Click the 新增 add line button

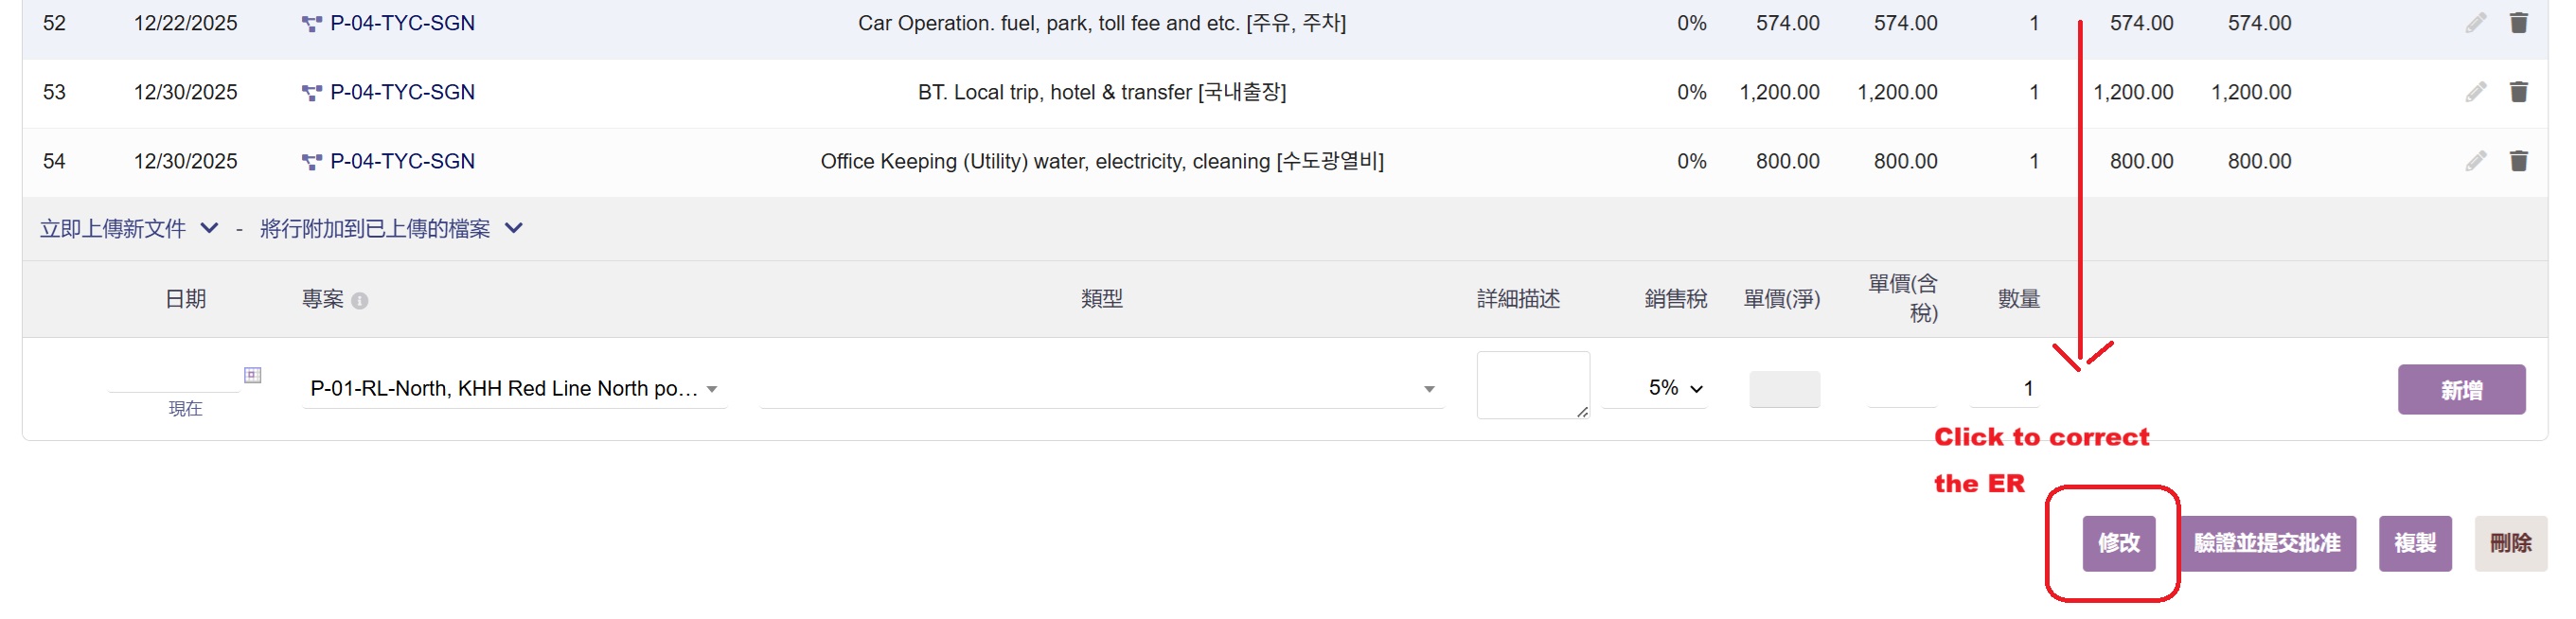pos(2460,390)
